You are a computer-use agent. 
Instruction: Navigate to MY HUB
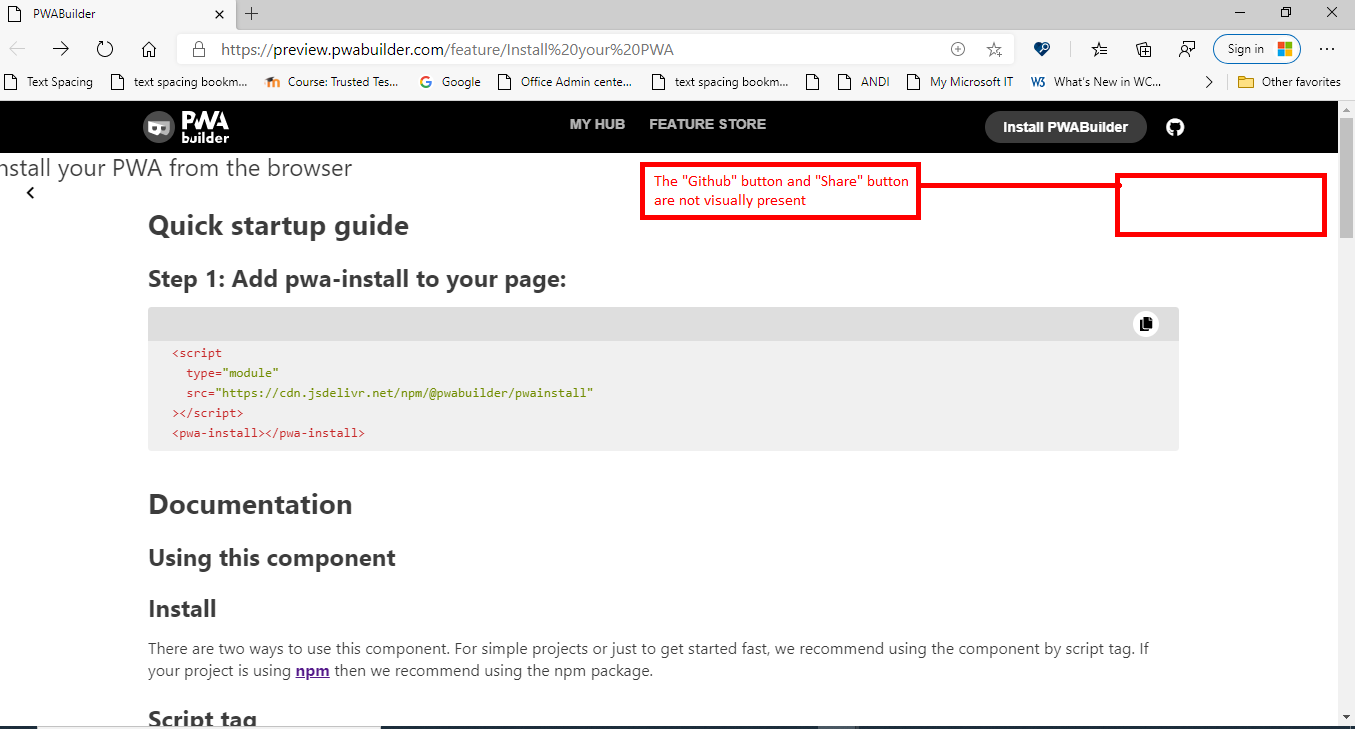click(597, 124)
